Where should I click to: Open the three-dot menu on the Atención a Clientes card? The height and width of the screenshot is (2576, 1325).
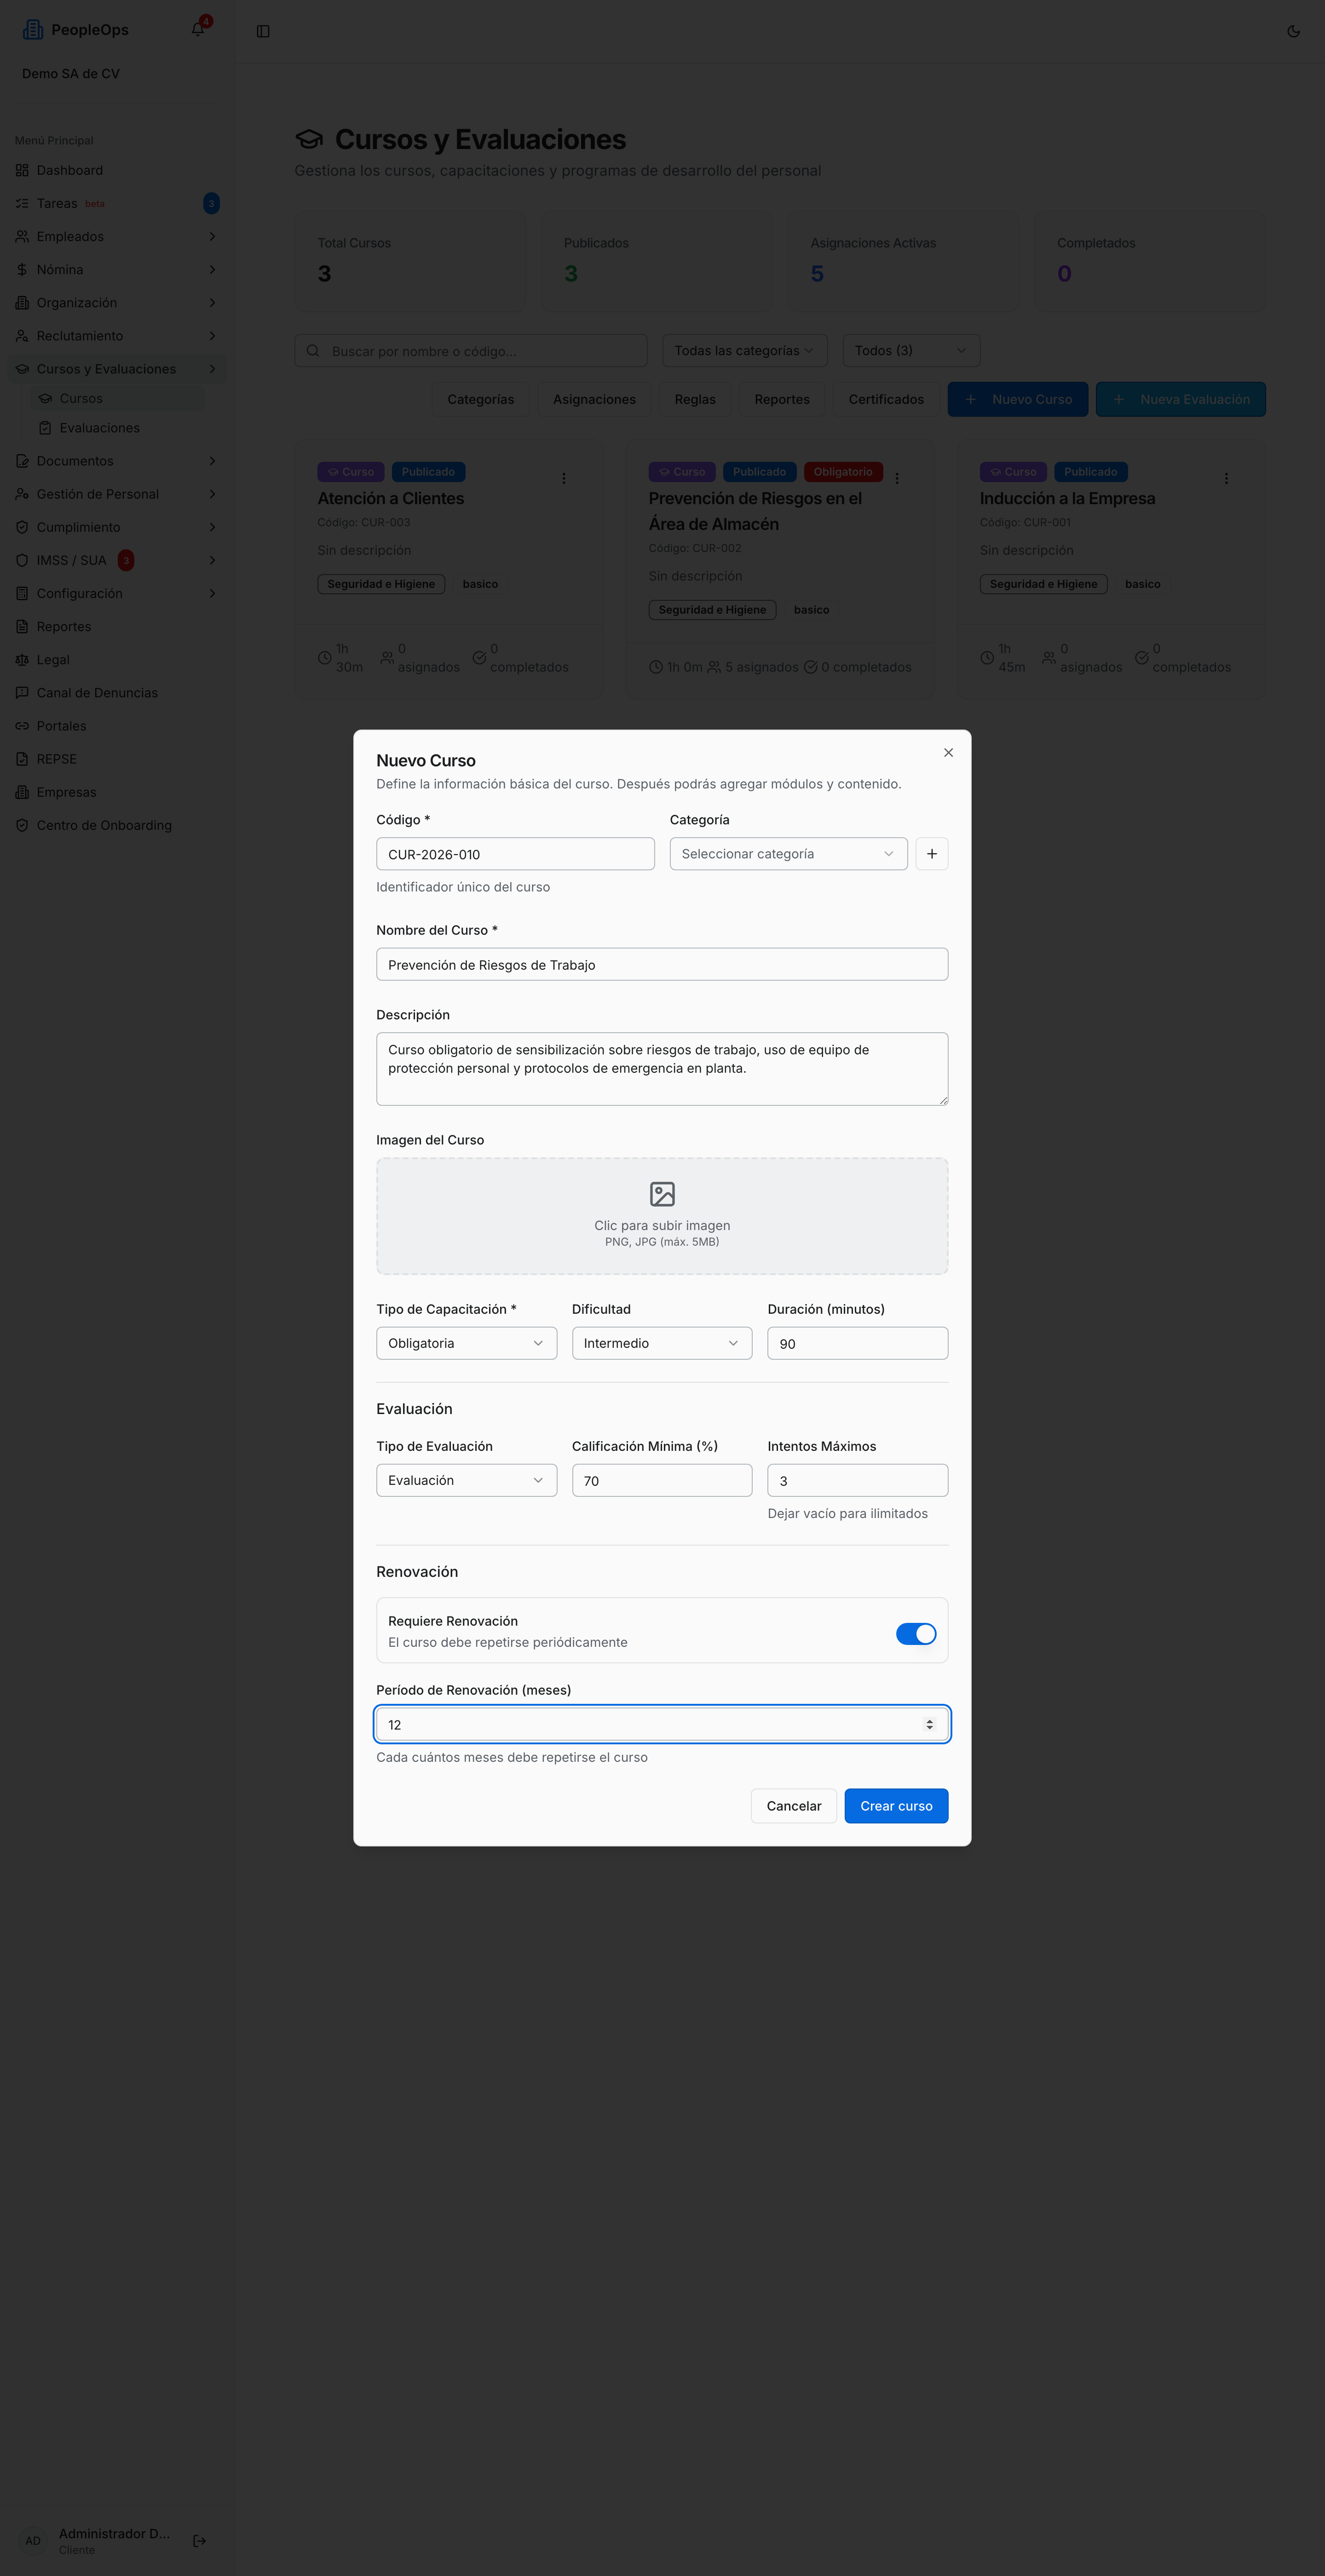coord(564,479)
